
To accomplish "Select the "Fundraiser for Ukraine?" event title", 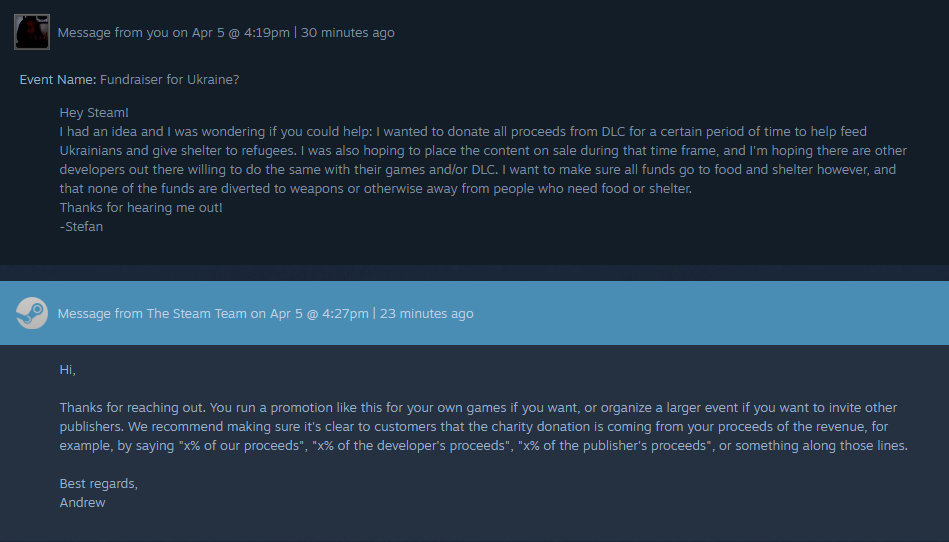I will 170,79.
